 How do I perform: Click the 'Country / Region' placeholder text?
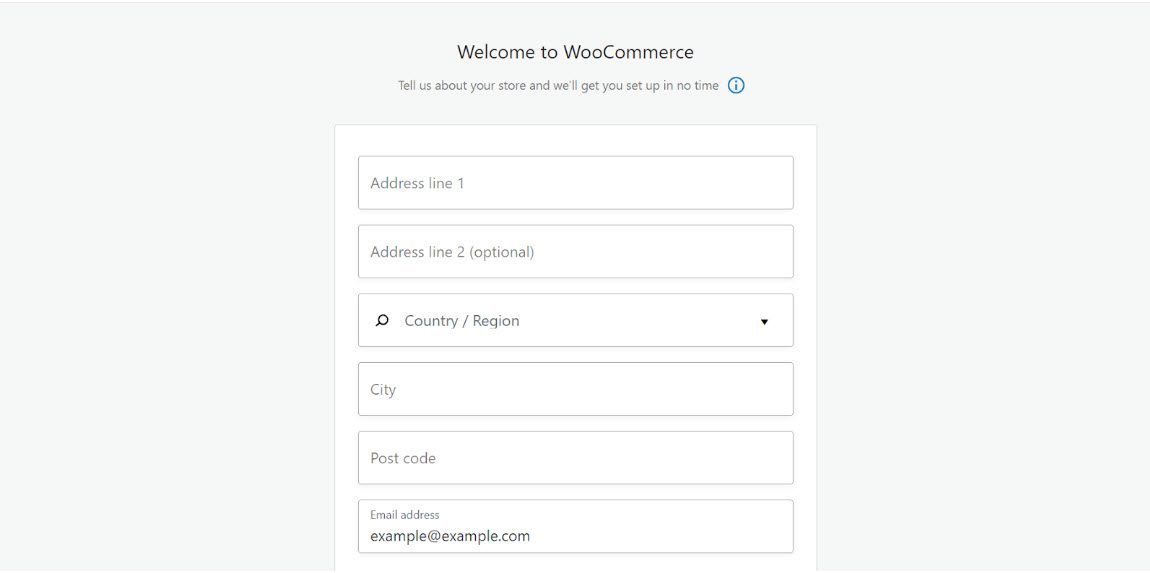(462, 321)
